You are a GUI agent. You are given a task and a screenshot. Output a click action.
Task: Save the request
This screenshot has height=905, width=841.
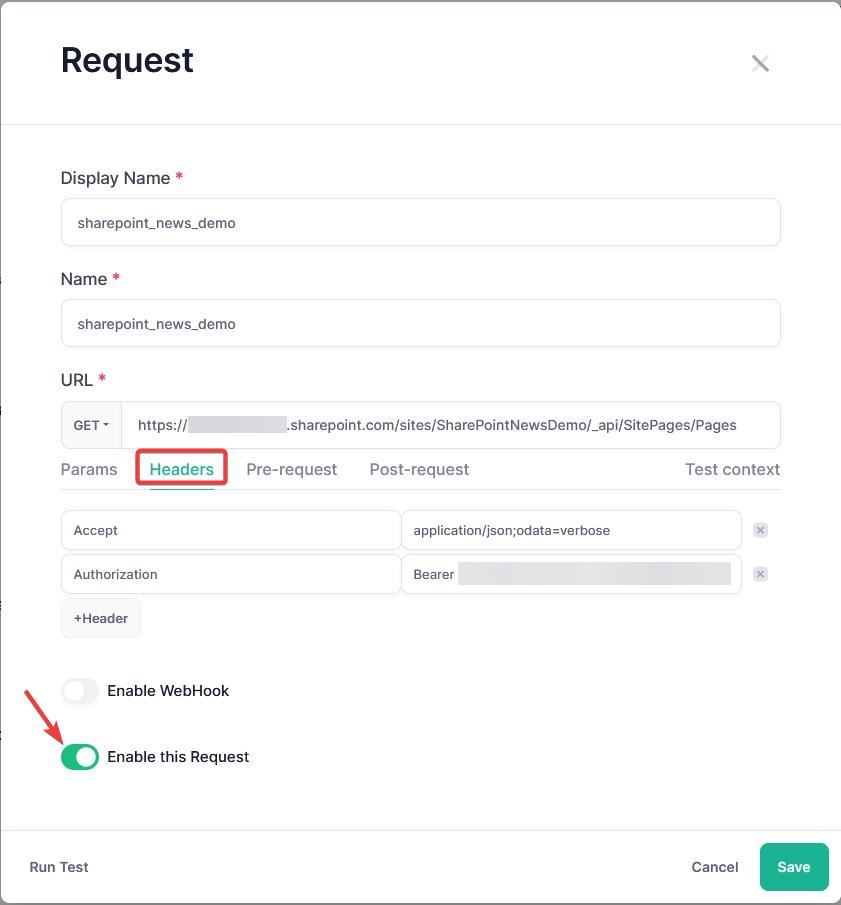click(793, 867)
